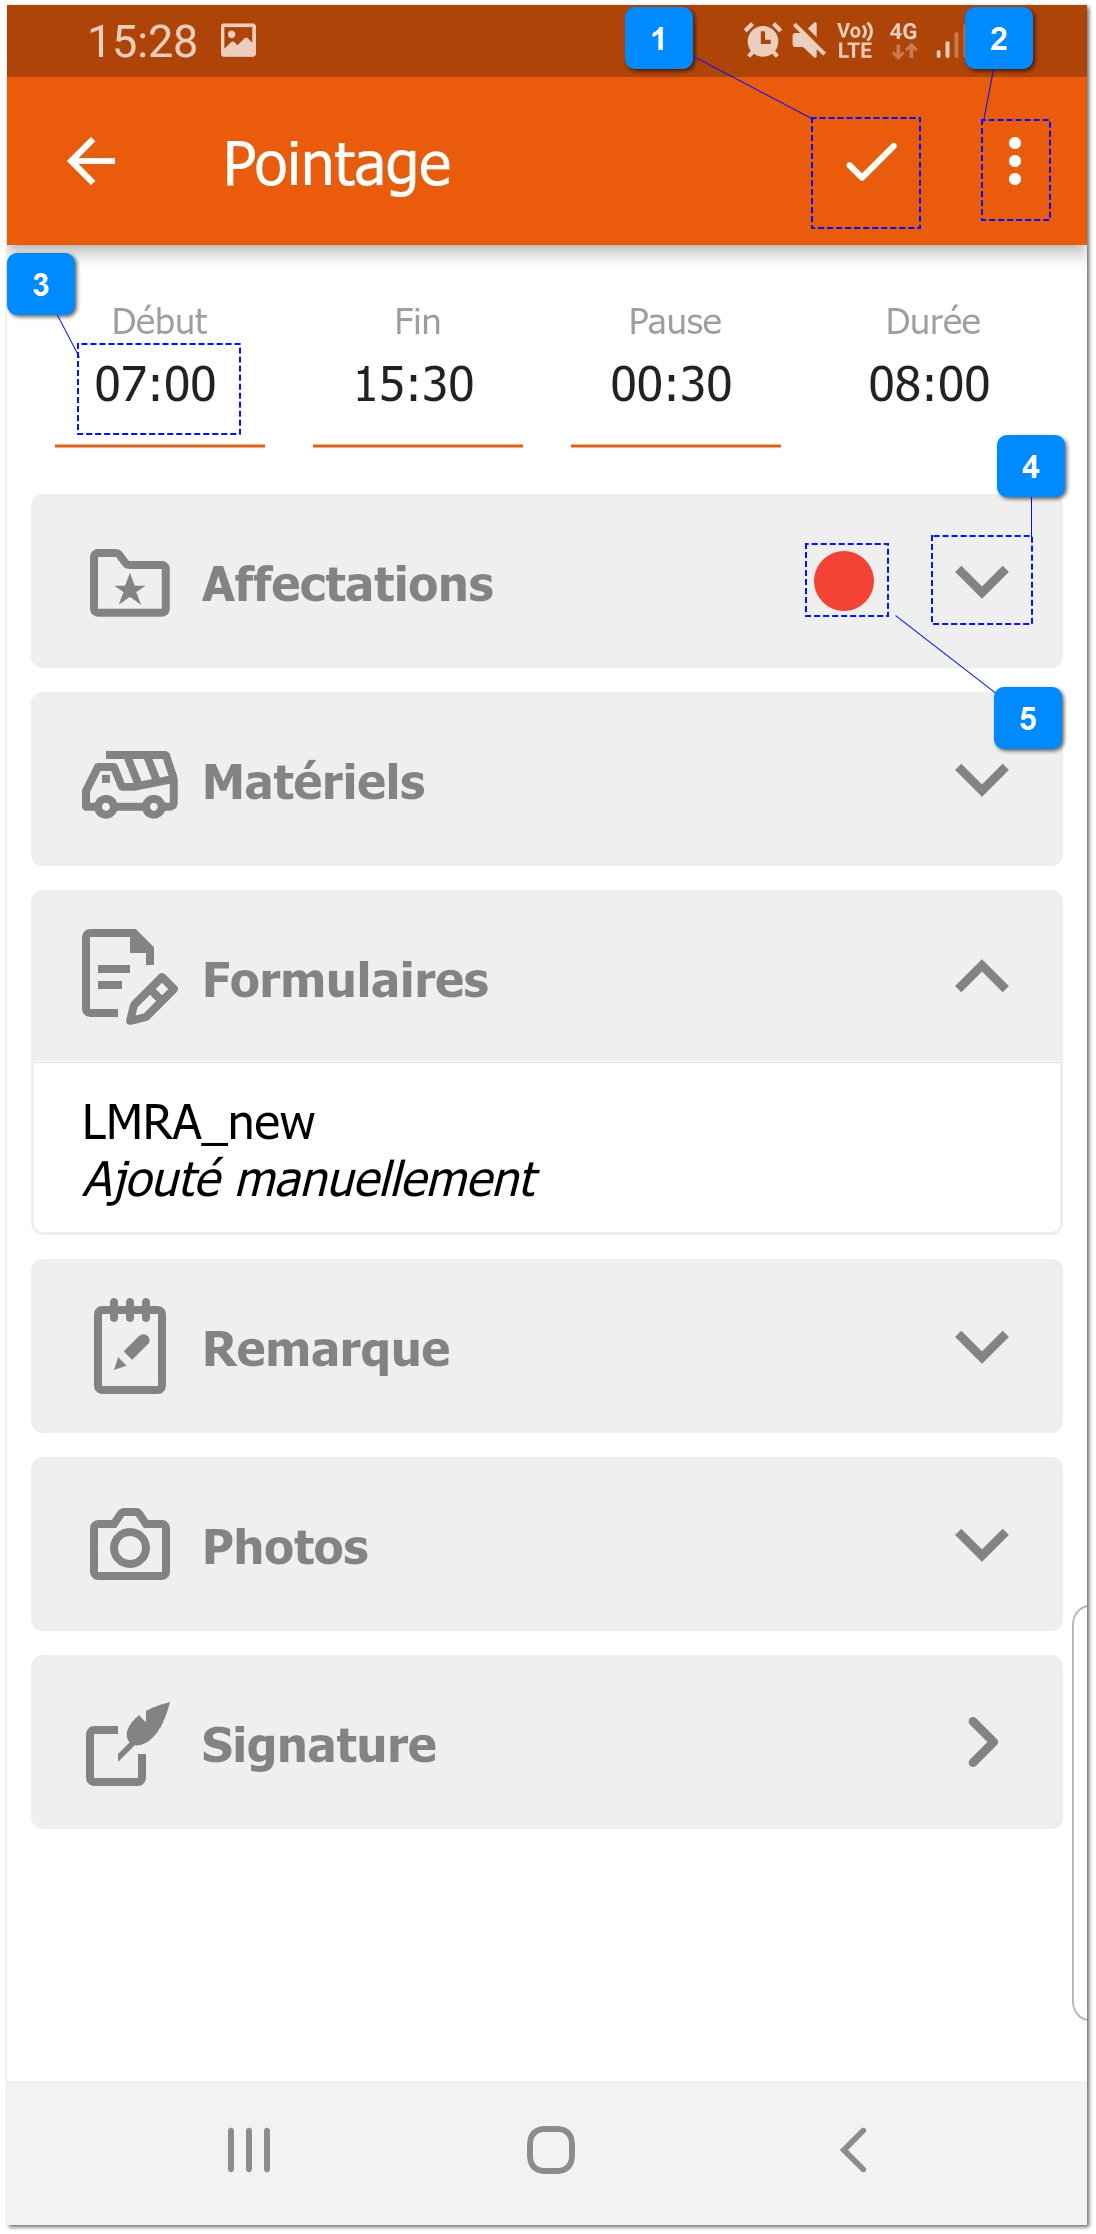Image resolution: width=1096 pixels, height=2234 pixels.
Task: Expand the Remarque section chevron
Action: (981, 1347)
